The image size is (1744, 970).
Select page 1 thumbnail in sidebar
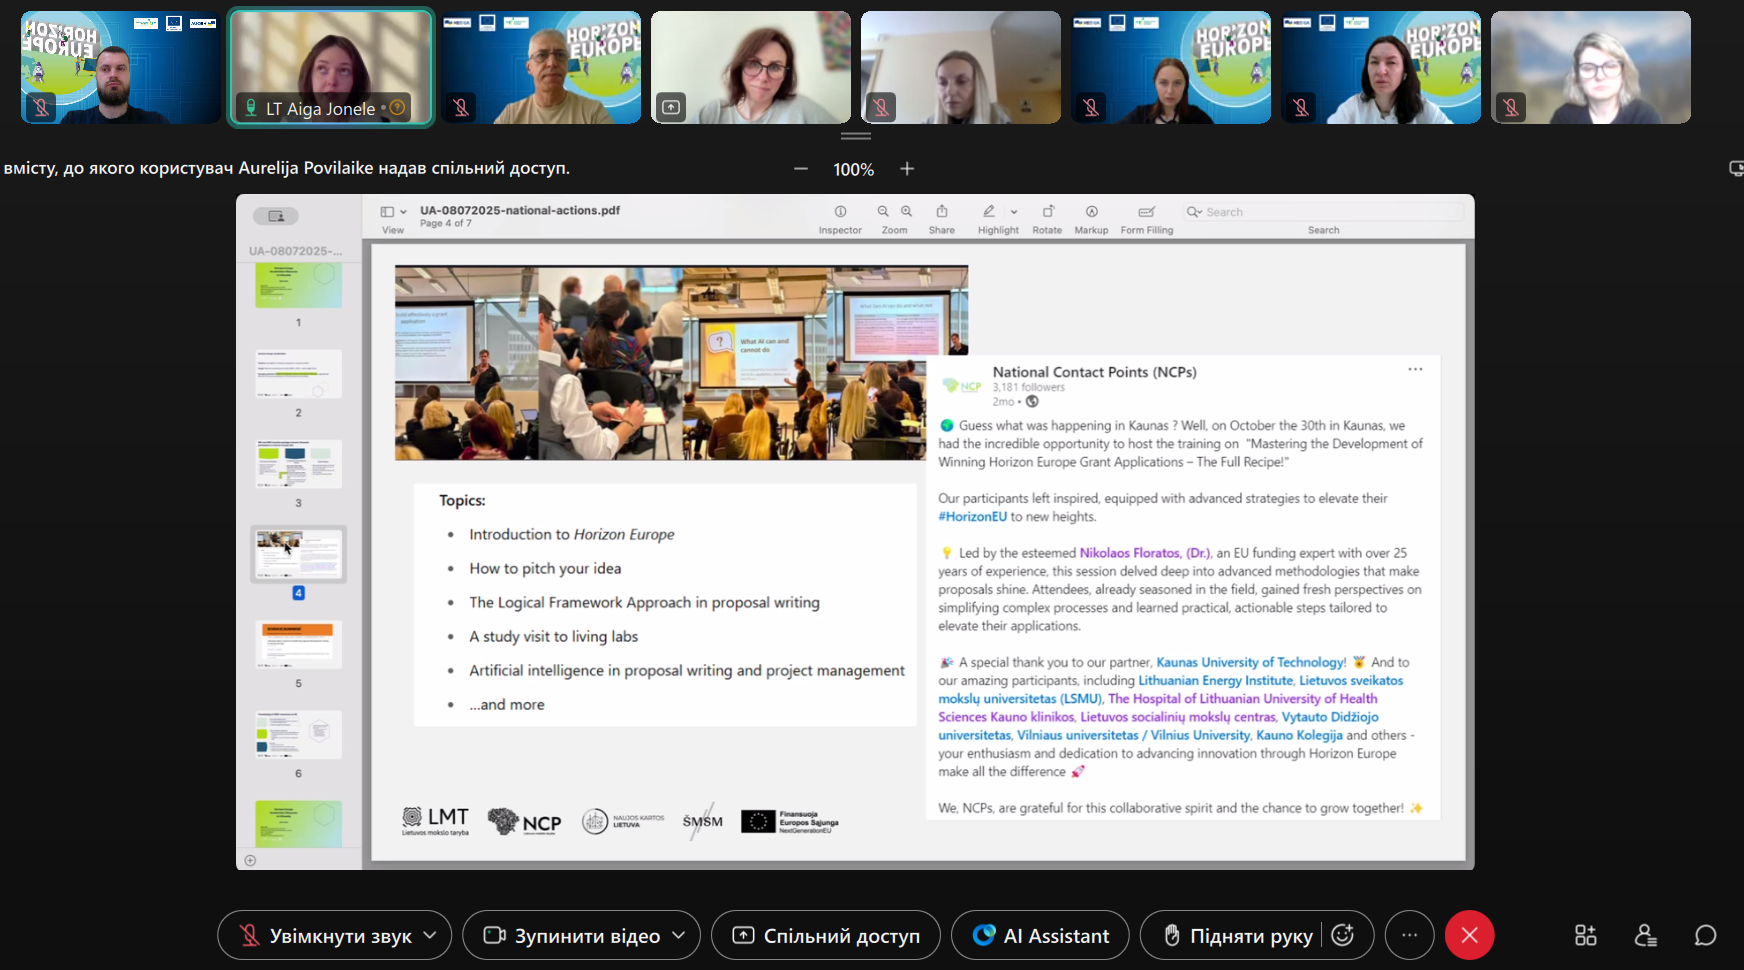[x=298, y=286]
